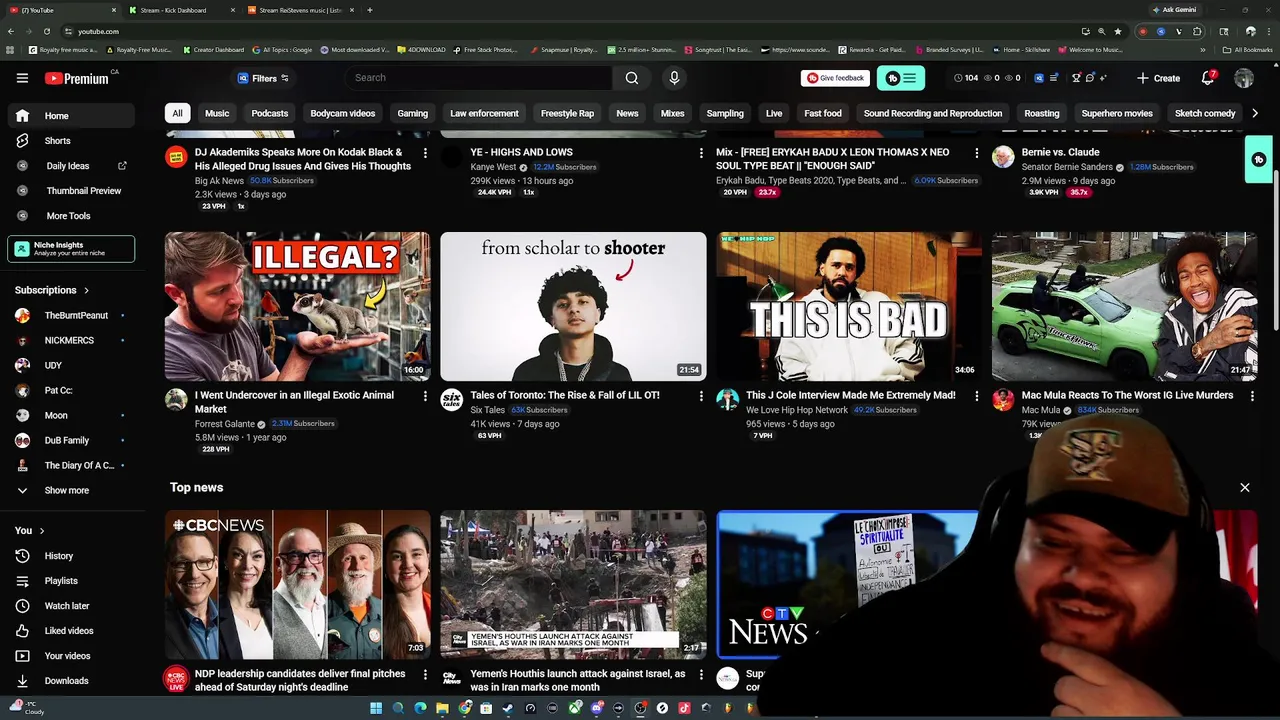Expand the You section header

coord(29,531)
